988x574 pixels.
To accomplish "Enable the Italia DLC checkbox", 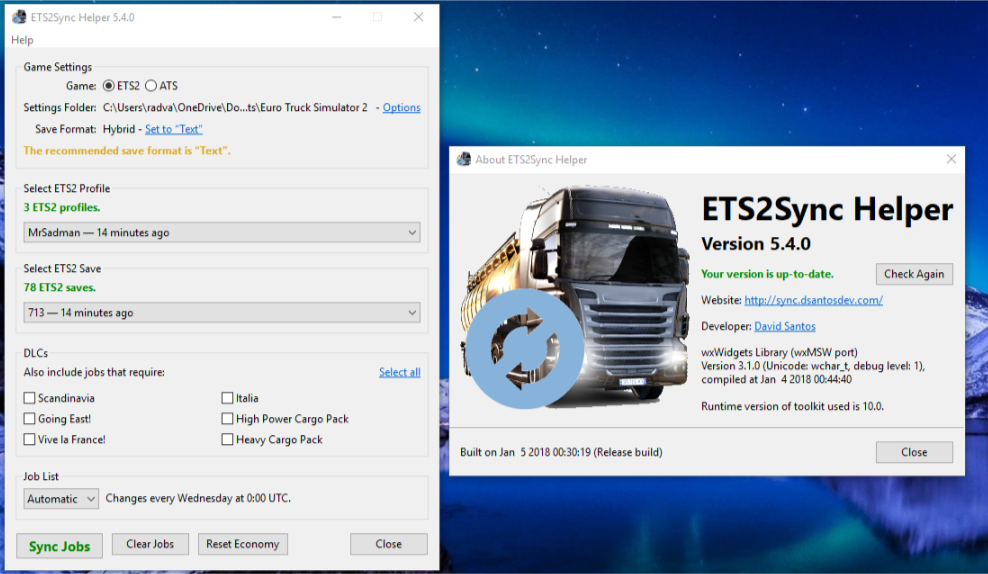I will tap(227, 398).
